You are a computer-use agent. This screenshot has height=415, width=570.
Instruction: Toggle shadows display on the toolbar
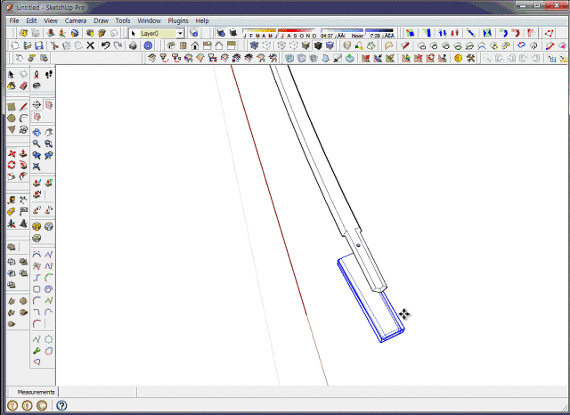(220, 33)
